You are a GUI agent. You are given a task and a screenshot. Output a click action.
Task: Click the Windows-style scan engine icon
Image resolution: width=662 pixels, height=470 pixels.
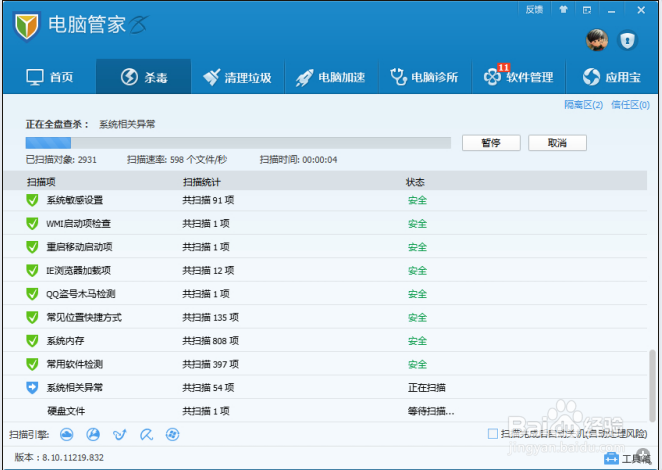172,434
